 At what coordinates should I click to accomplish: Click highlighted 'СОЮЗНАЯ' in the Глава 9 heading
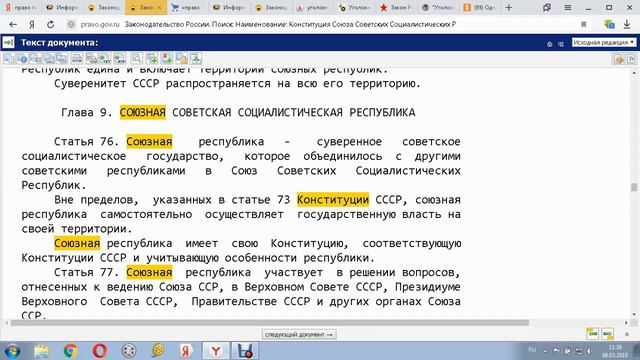click(x=143, y=112)
